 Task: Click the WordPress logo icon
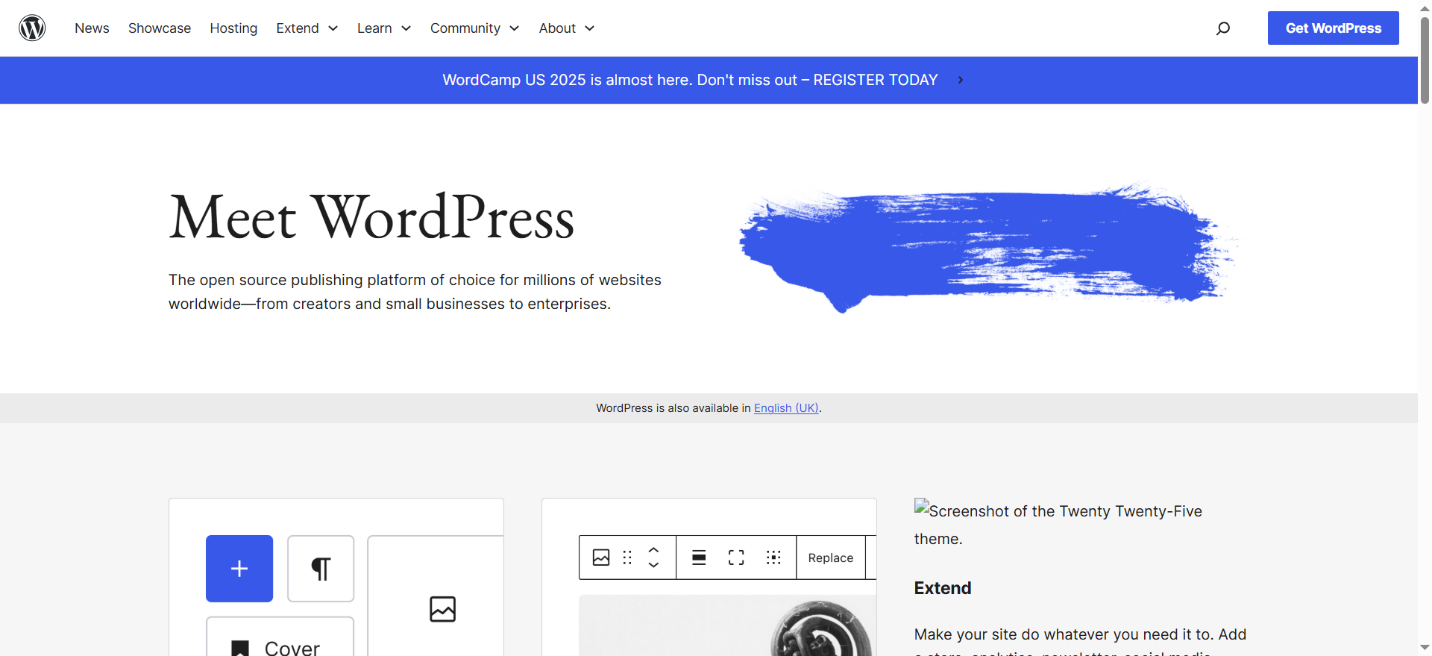(x=31, y=27)
